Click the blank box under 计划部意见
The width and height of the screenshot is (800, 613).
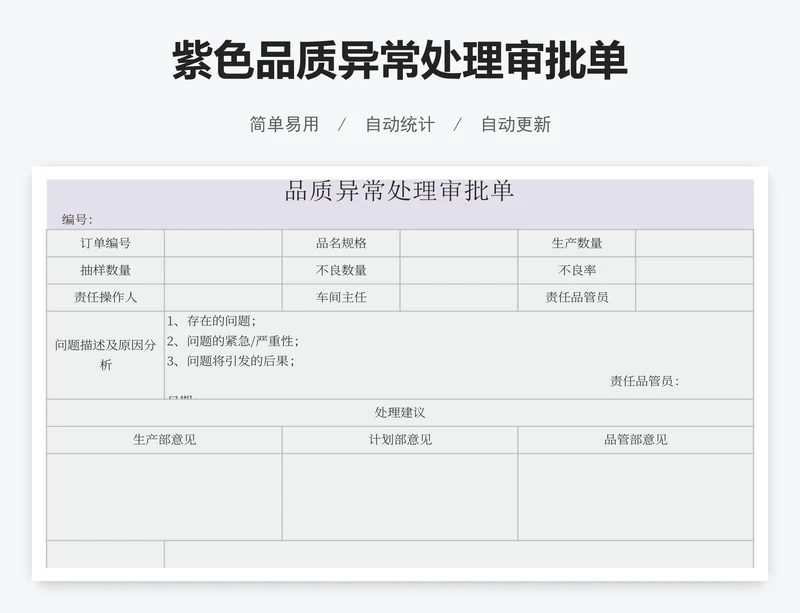(400, 497)
